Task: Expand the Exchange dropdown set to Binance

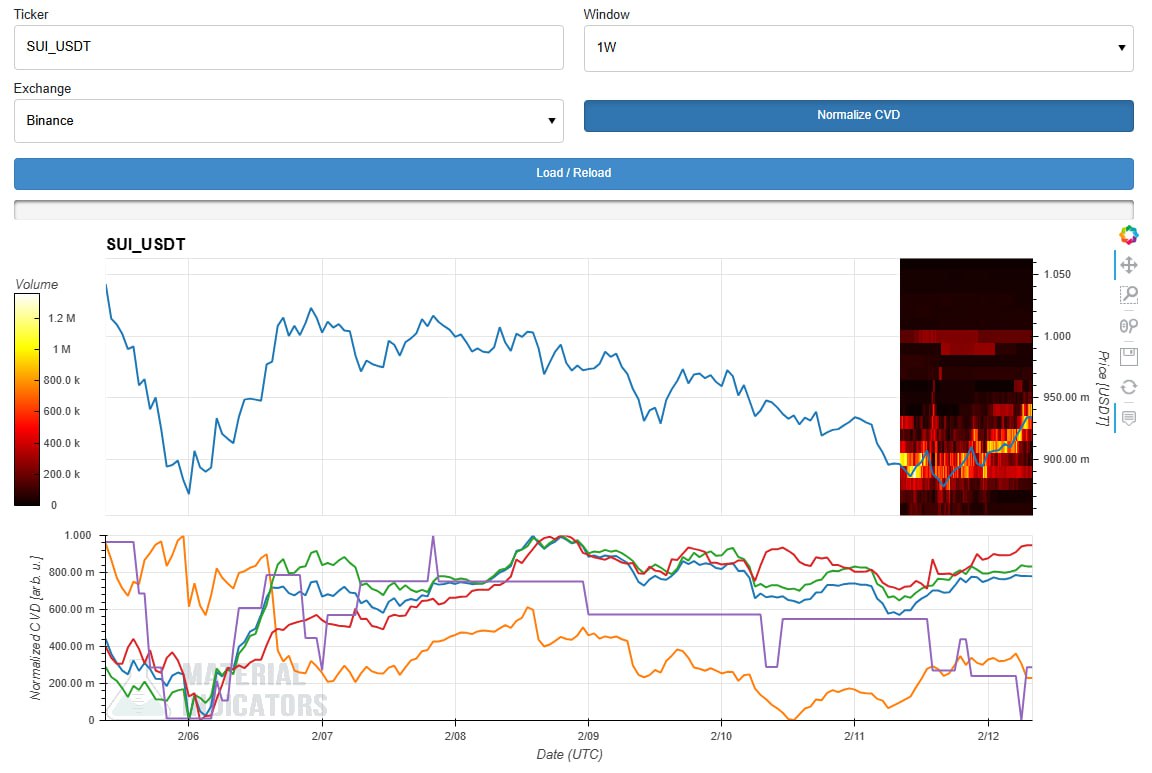Action: click(288, 121)
